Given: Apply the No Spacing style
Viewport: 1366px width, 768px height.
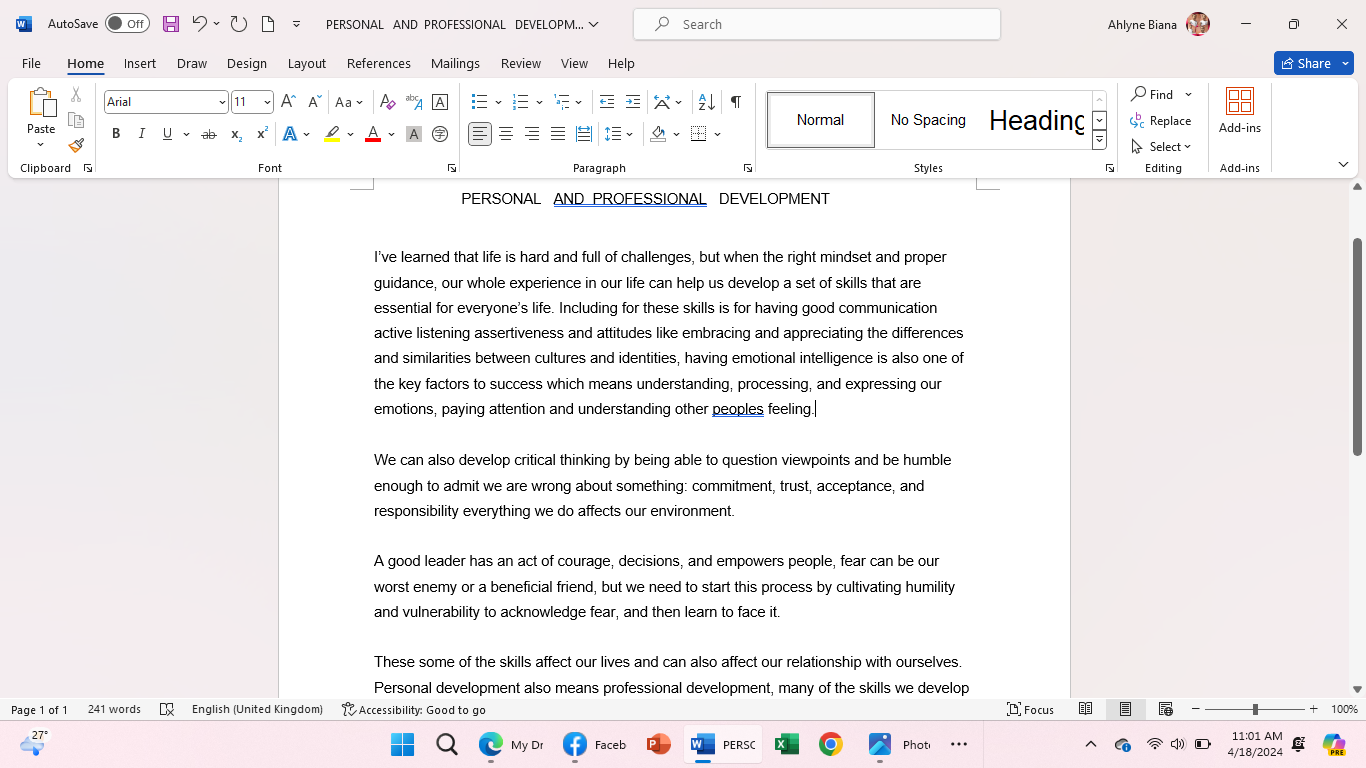Looking at the screenshot, I should pos(928,120).
